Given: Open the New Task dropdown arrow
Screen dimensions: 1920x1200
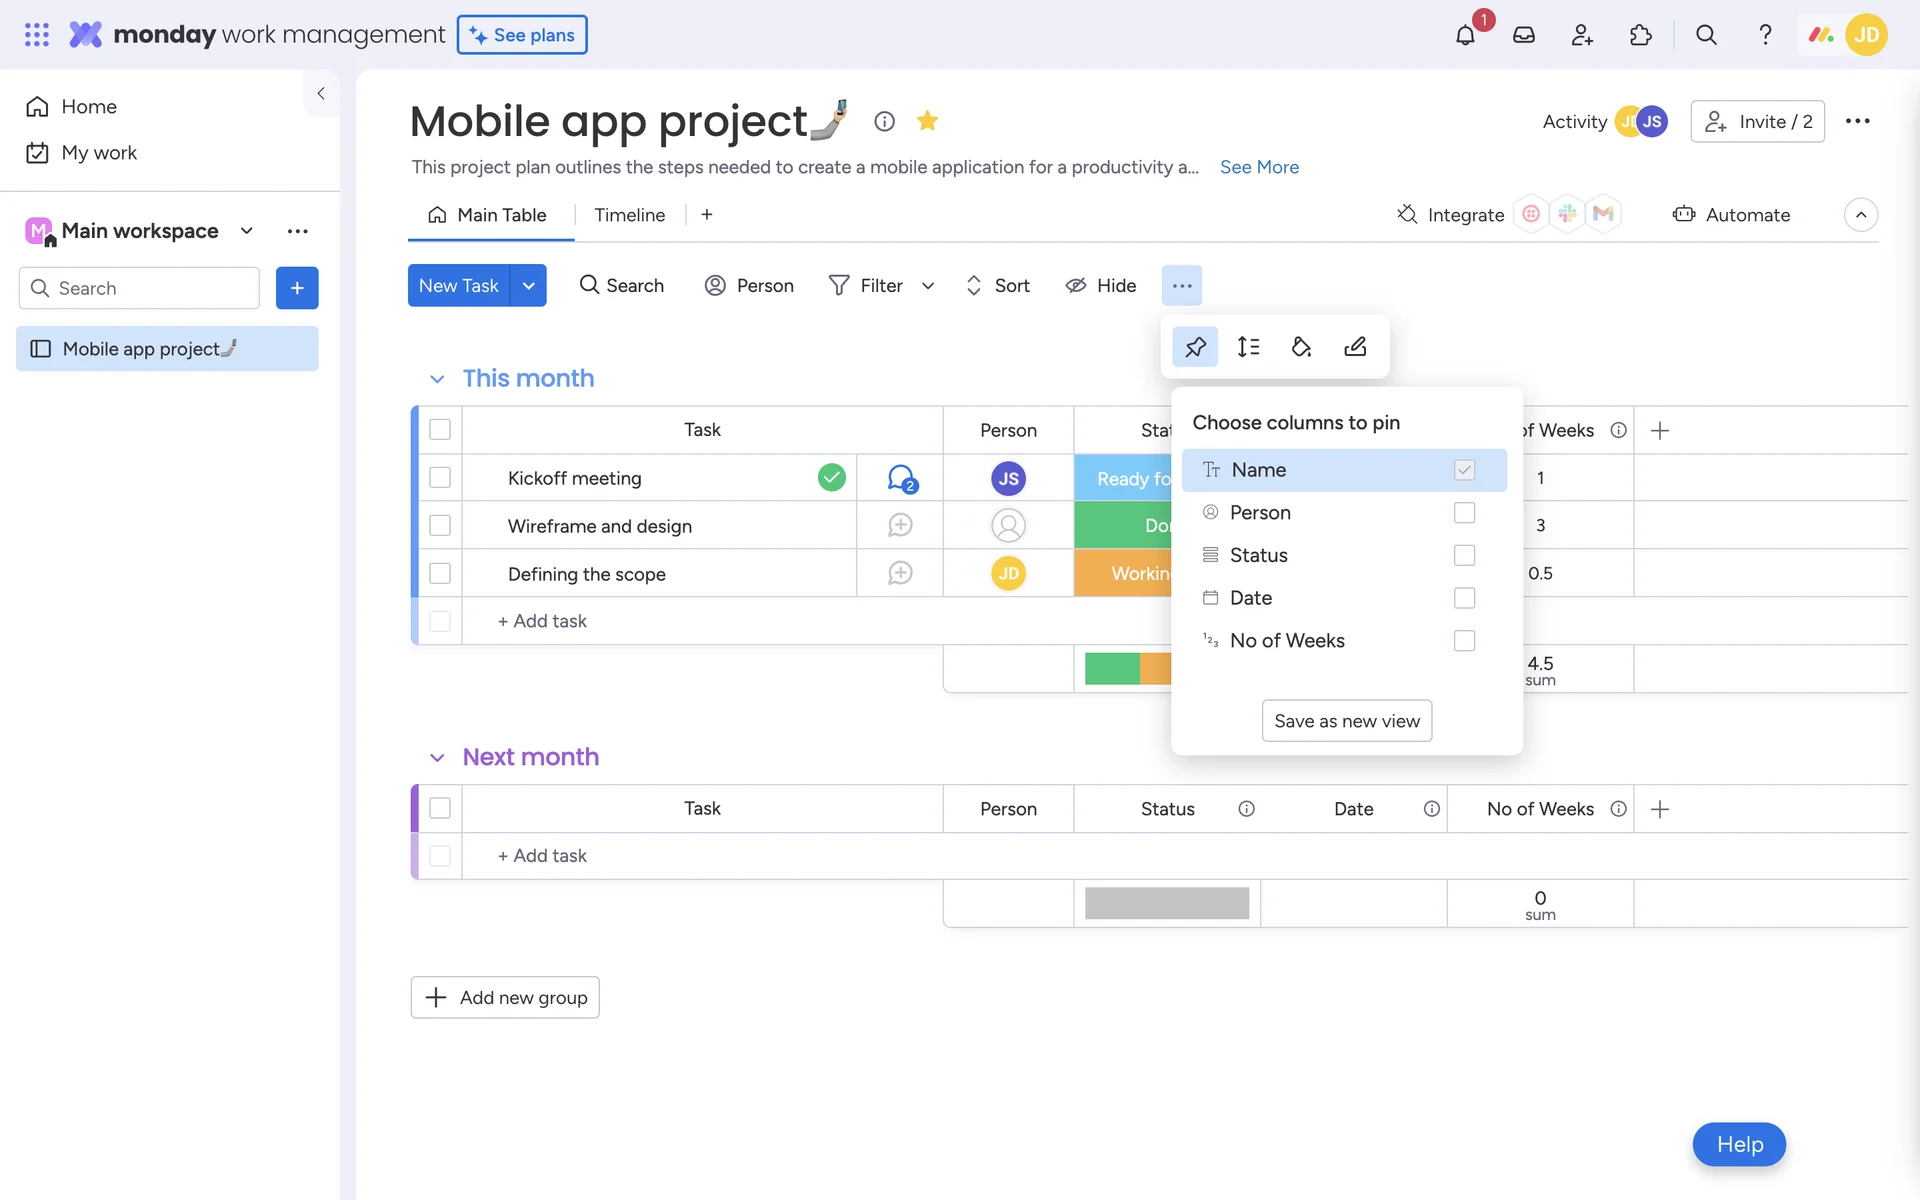Looking at the screenshot, I should coord(528,286).
